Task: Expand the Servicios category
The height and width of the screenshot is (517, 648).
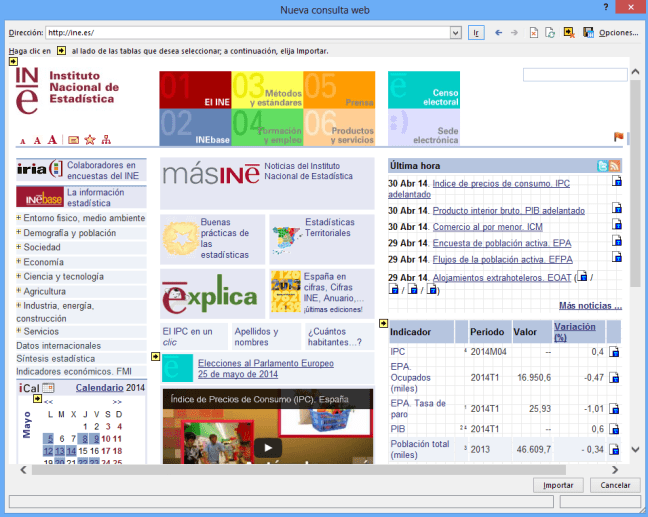Action: (19, 331)
